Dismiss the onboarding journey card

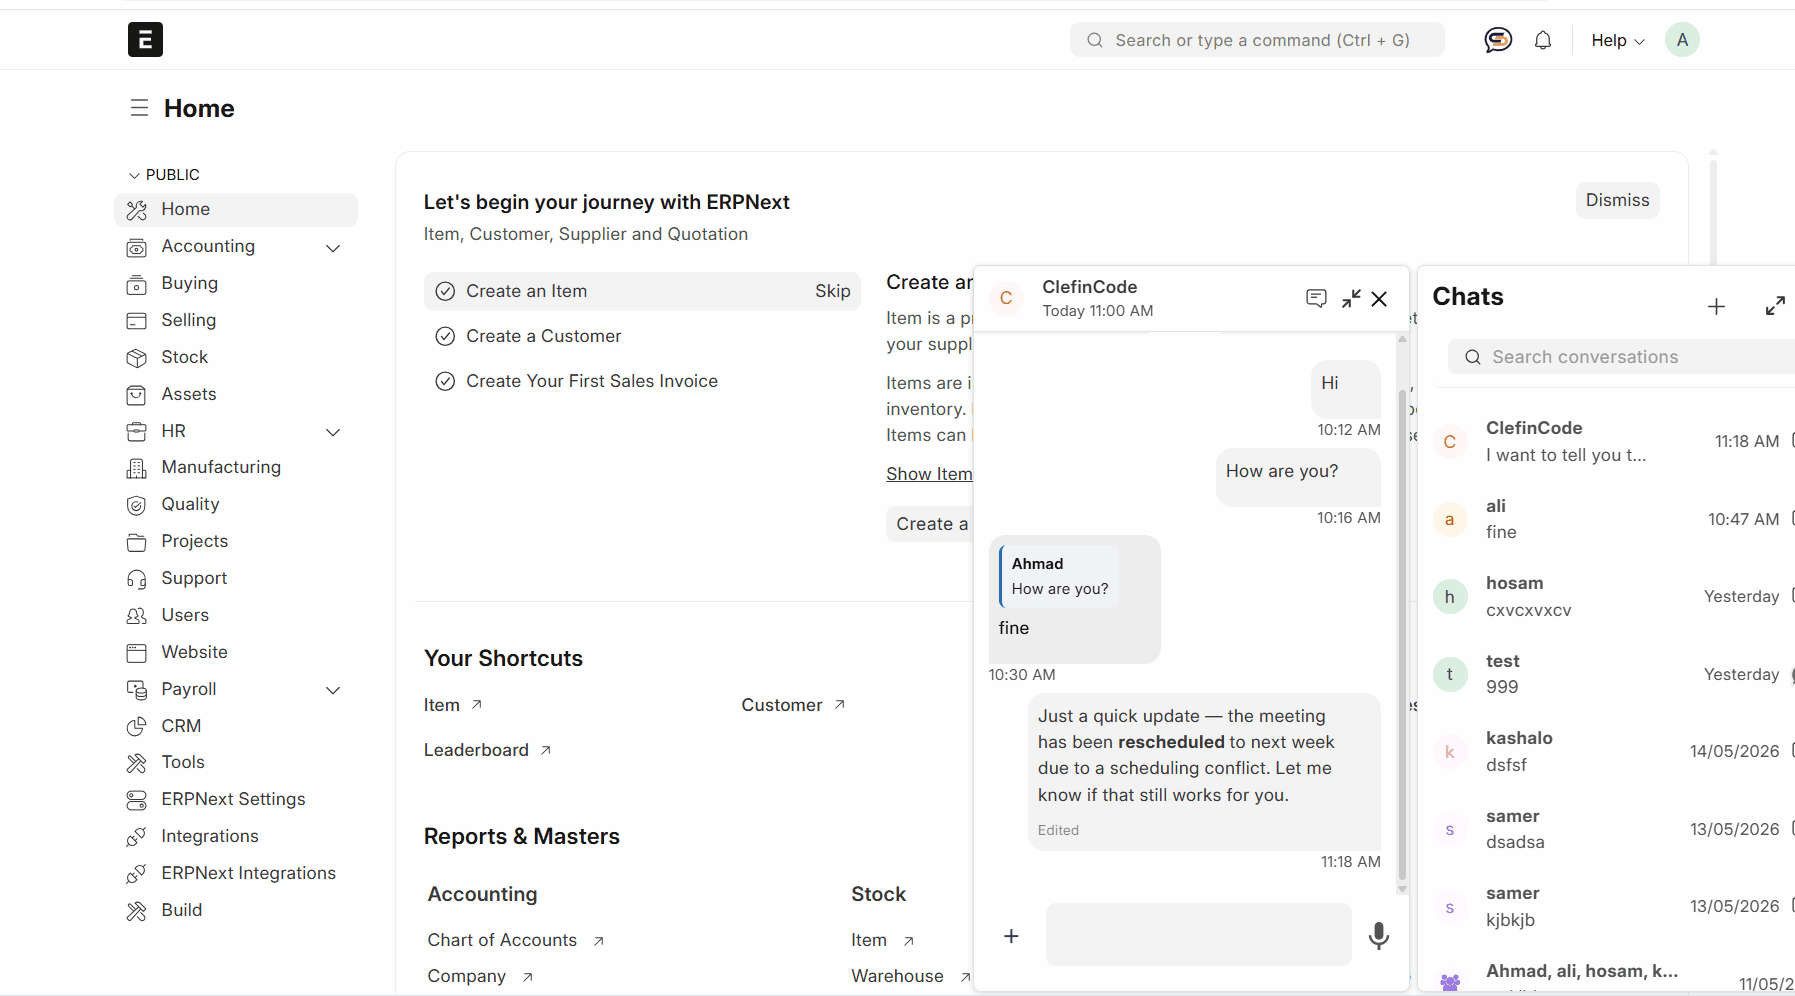[1617, 200]
